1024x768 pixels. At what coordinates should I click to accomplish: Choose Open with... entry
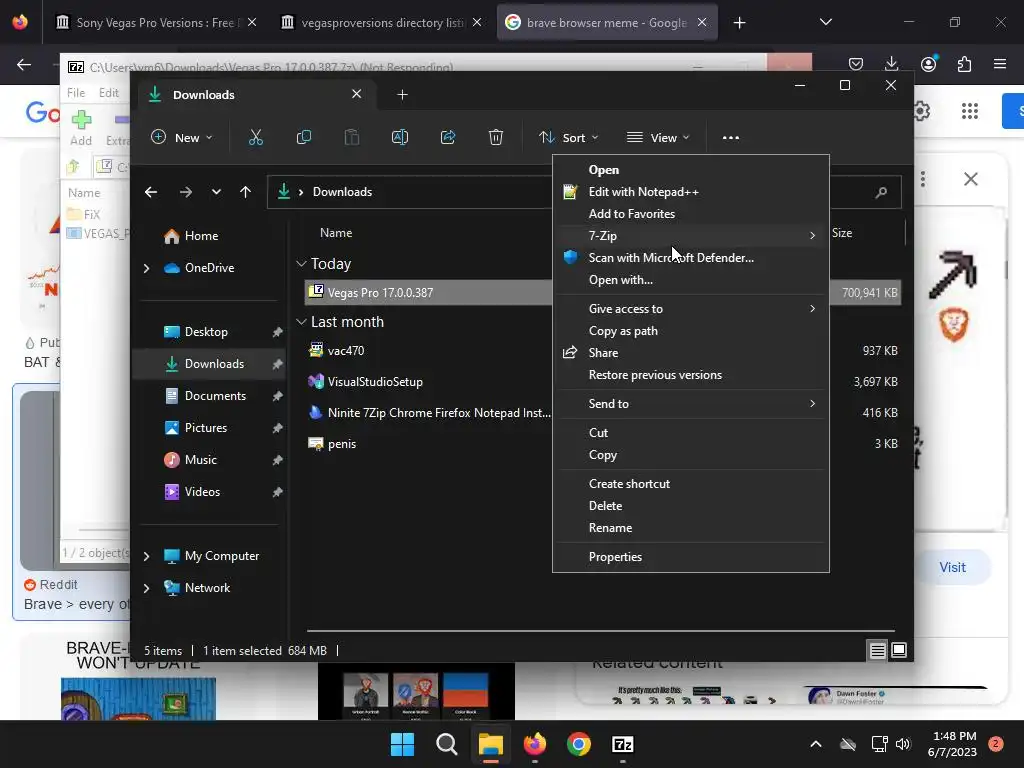click(691, 280)
